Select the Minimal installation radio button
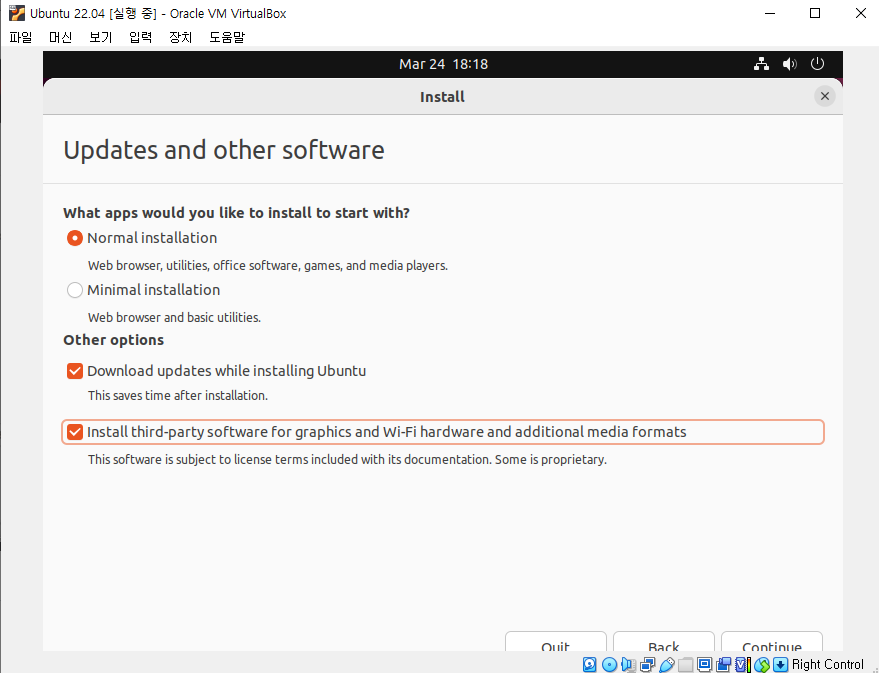 [x=75, y=290]
